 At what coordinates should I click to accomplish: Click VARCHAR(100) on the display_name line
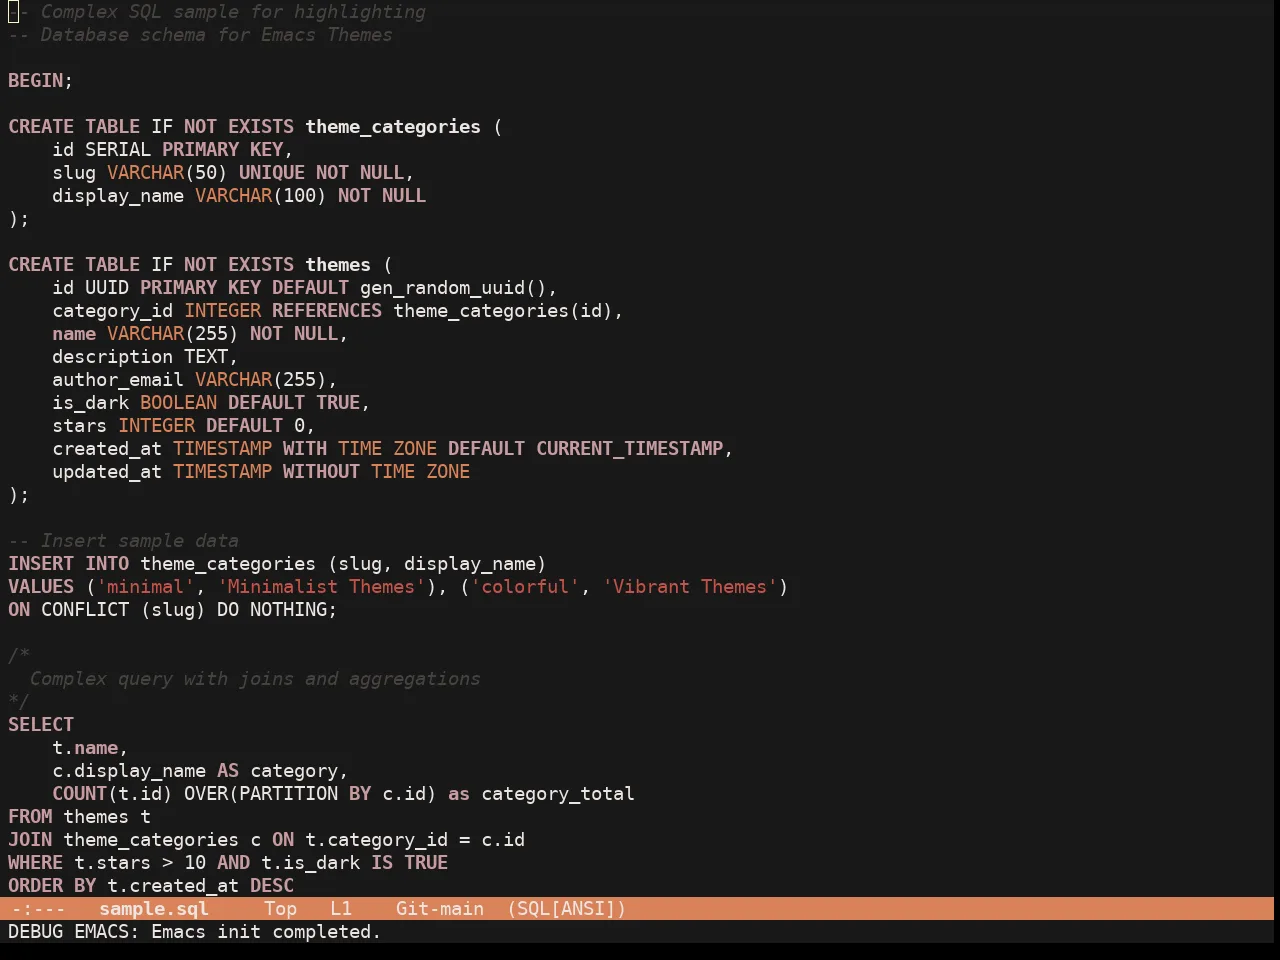pos(261,196)
